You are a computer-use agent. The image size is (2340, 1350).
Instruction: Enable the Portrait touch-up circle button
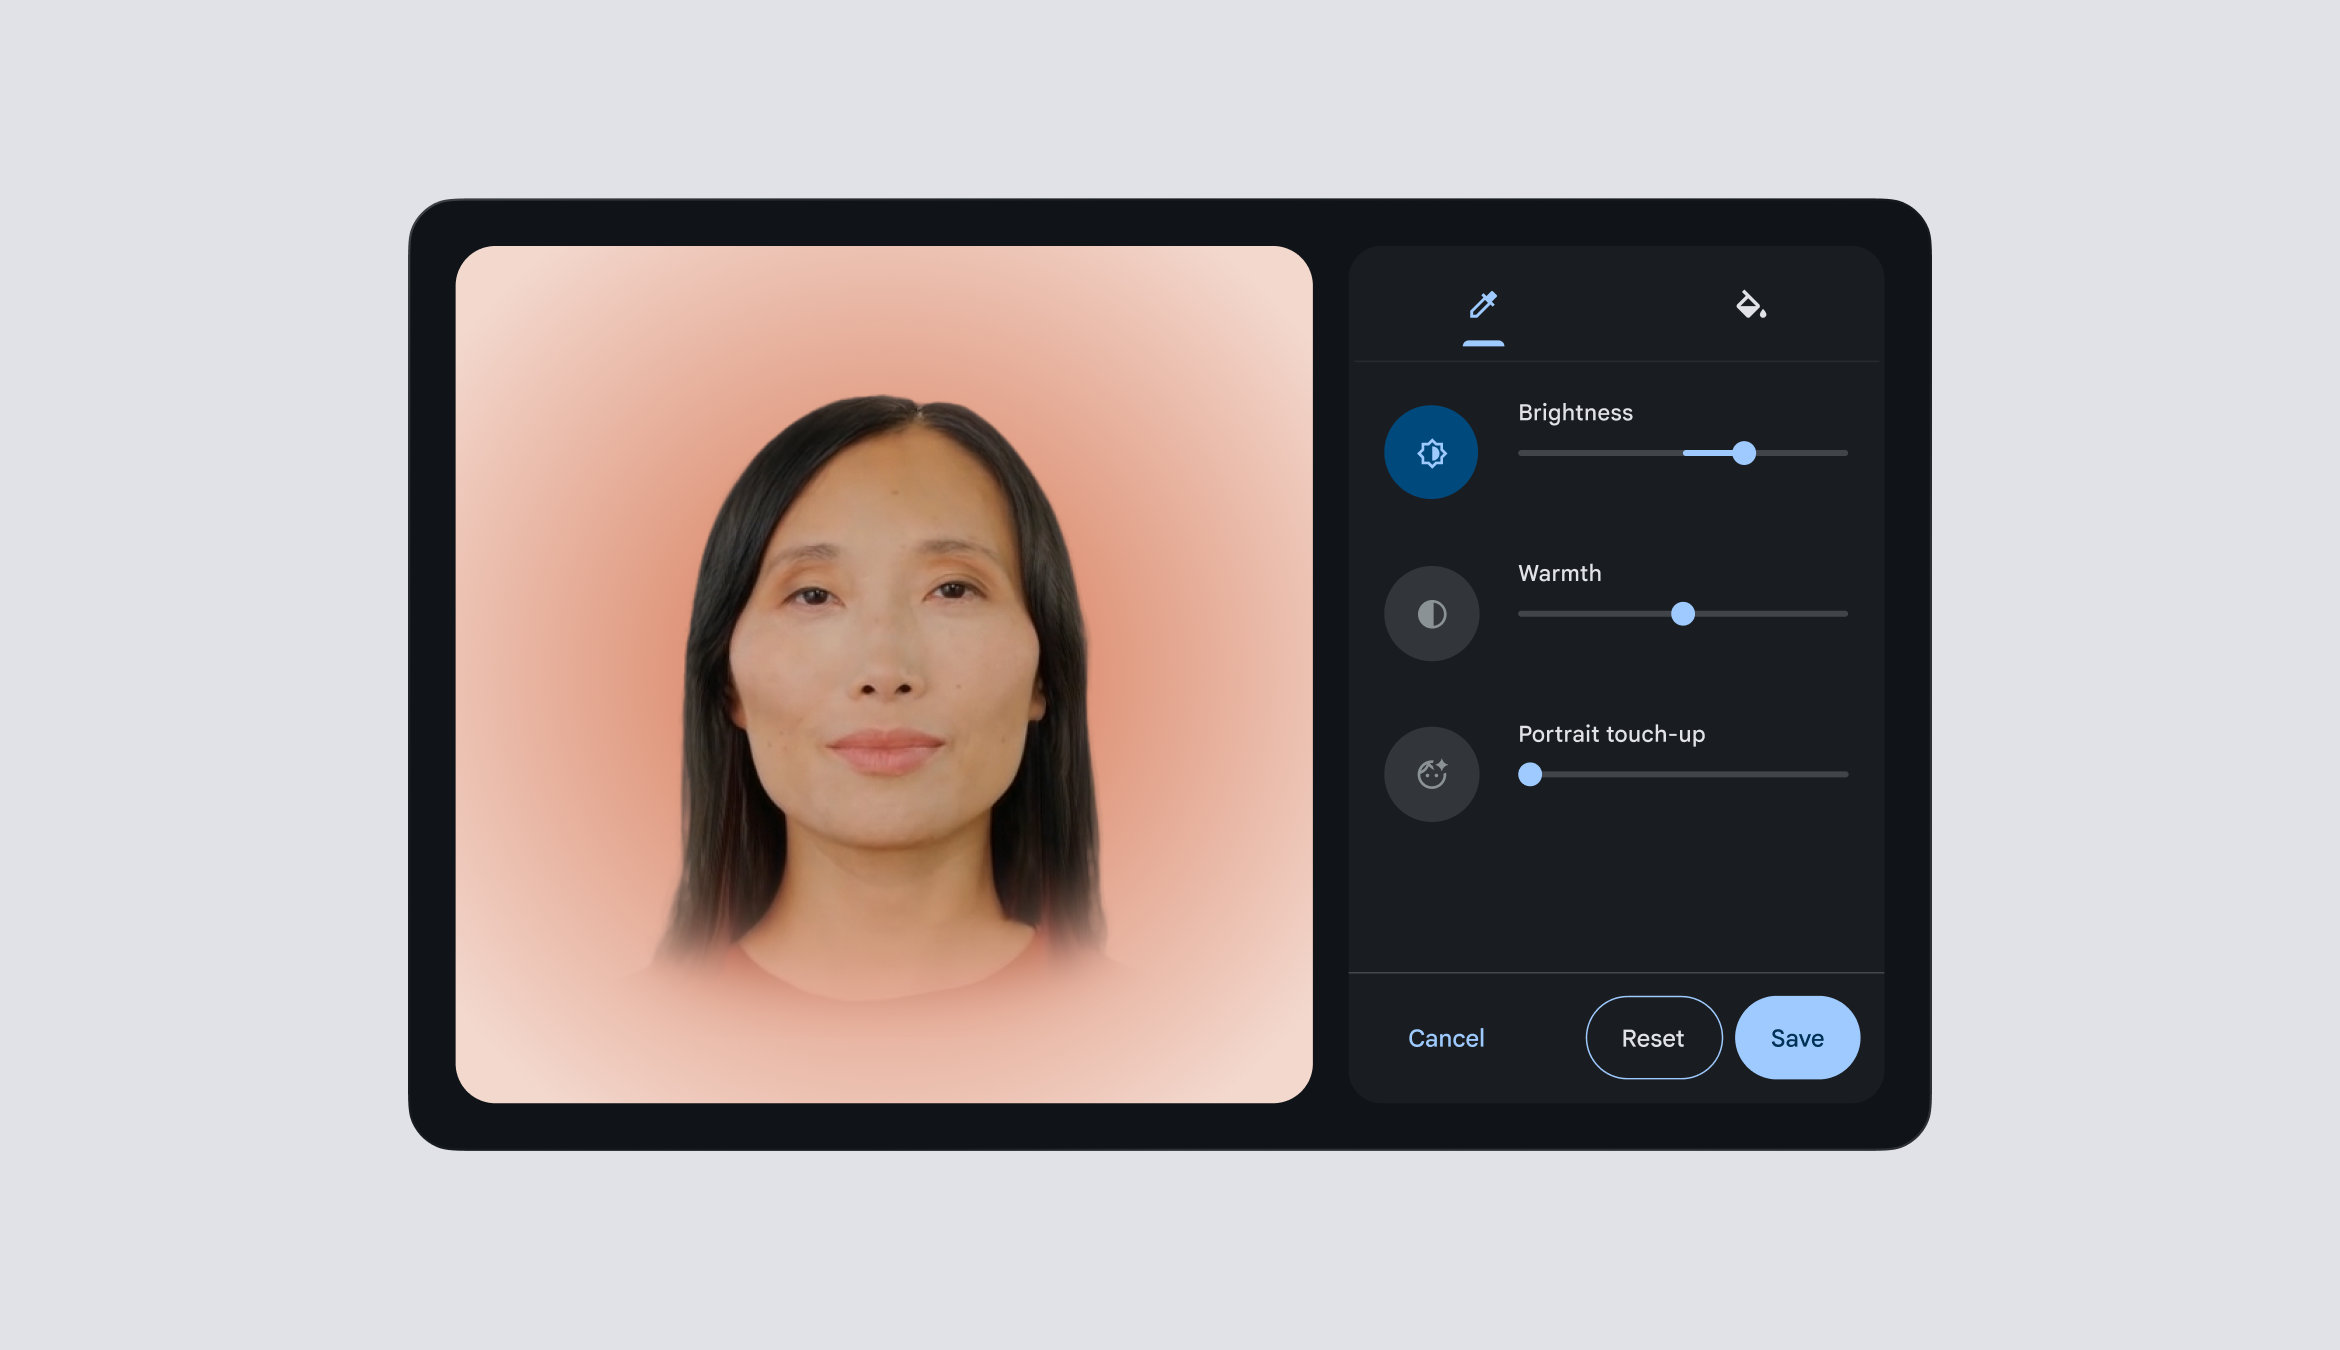(1431, 773)
